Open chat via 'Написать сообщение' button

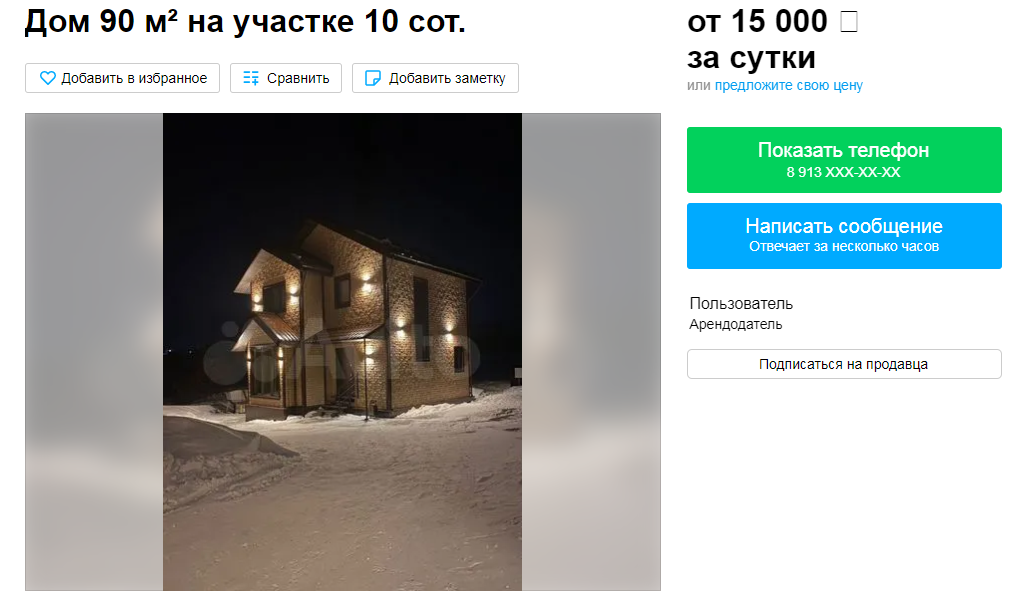[x=844, y=236]
